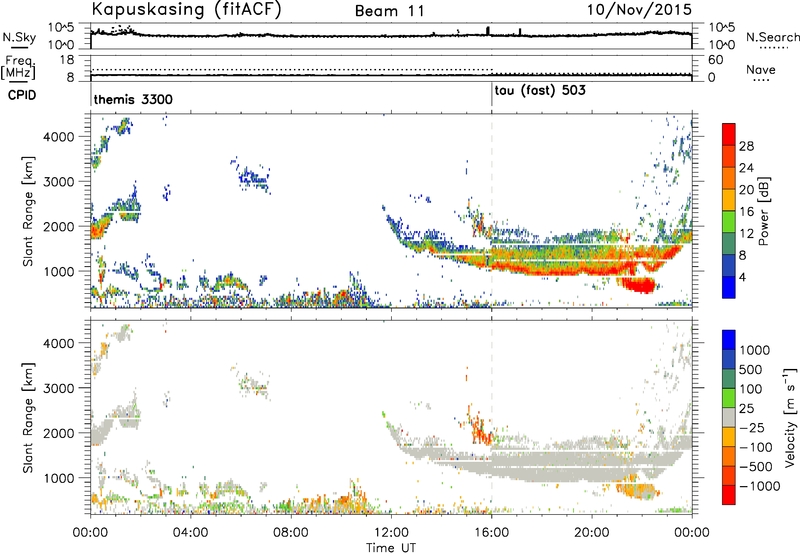Click the -1000 tick on velocity color bar

(760, 486)
